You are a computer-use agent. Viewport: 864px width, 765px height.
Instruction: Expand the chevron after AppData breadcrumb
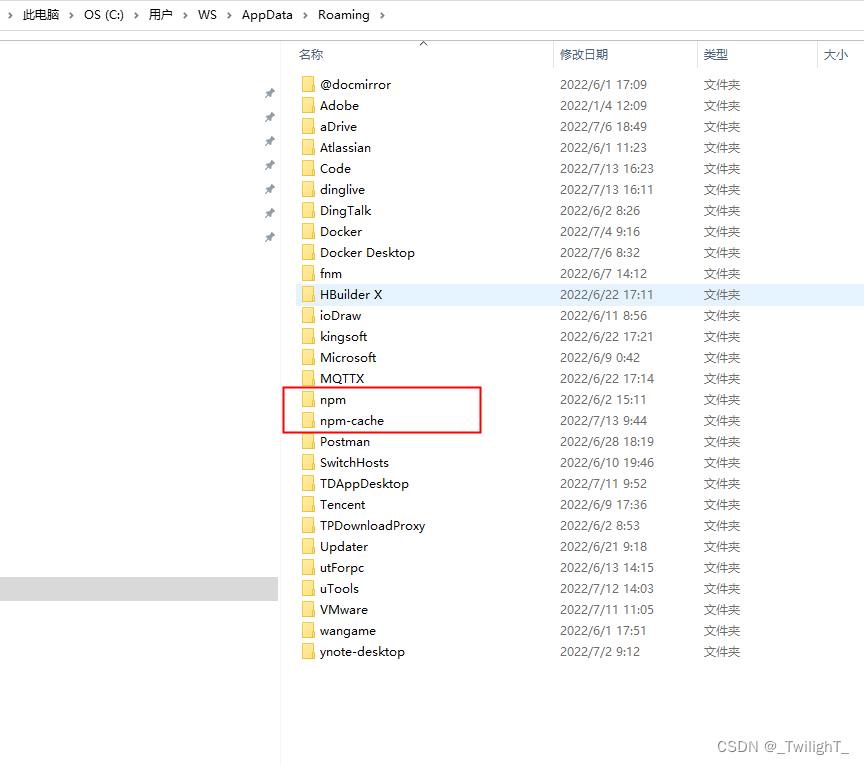click(x=305, y=15)
